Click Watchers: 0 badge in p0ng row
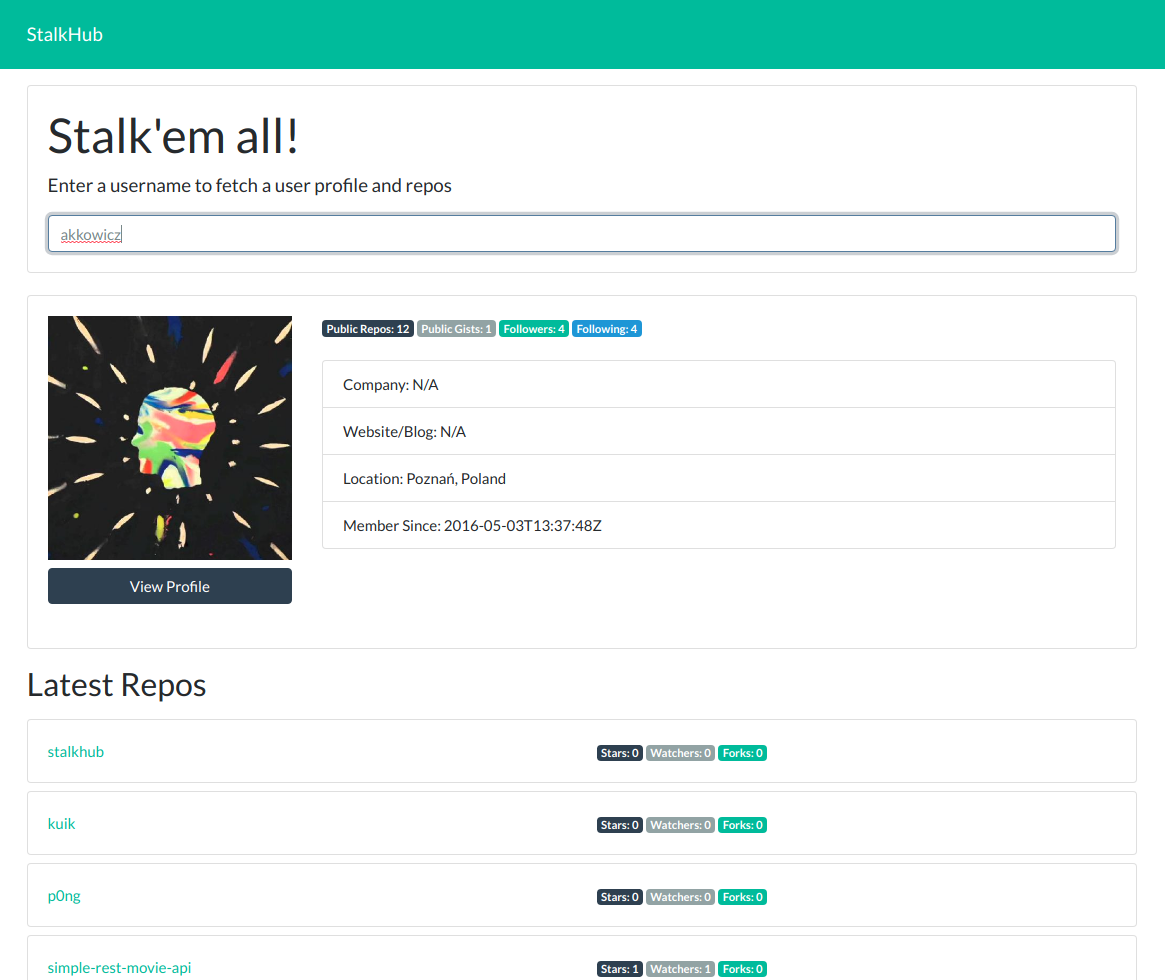1165x980 pixels. tap(681, 898)
